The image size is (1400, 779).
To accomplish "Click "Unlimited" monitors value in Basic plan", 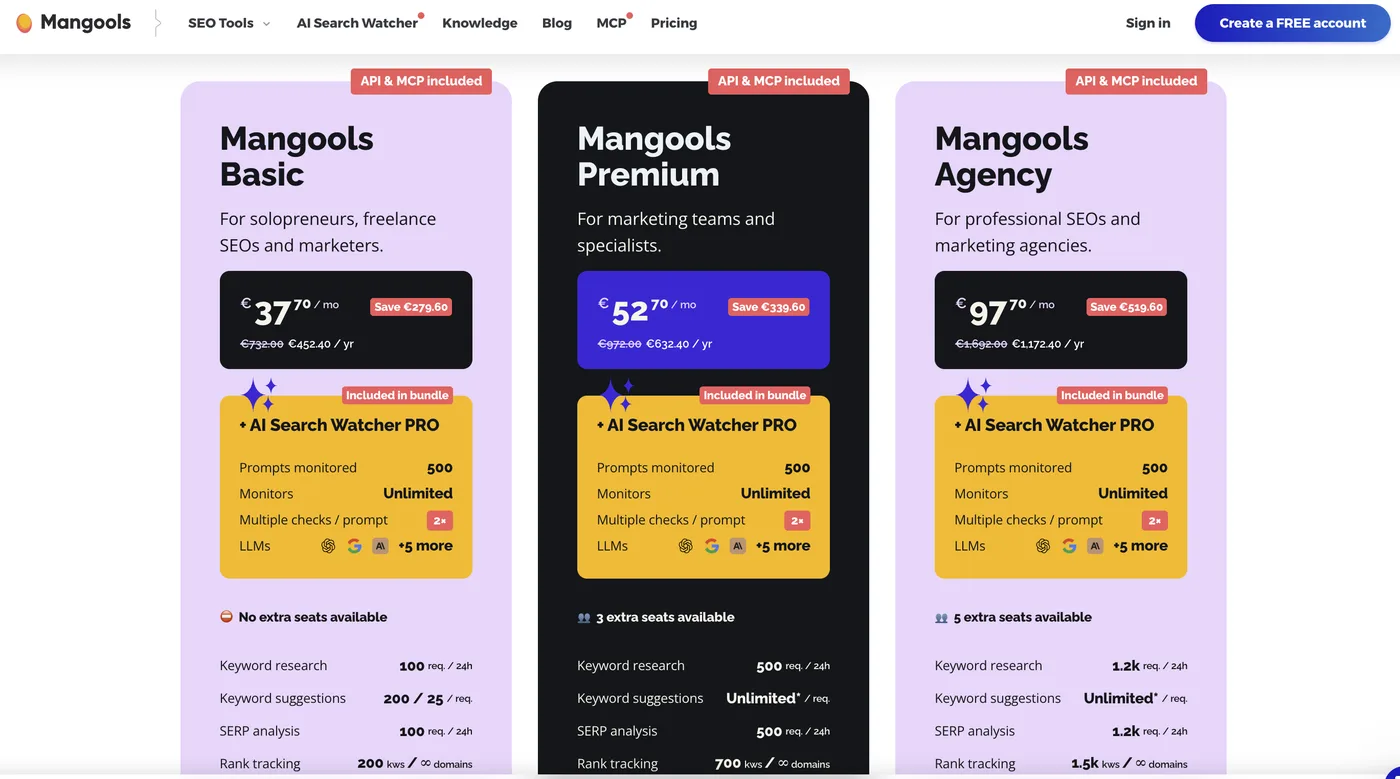I will (418, 493).
